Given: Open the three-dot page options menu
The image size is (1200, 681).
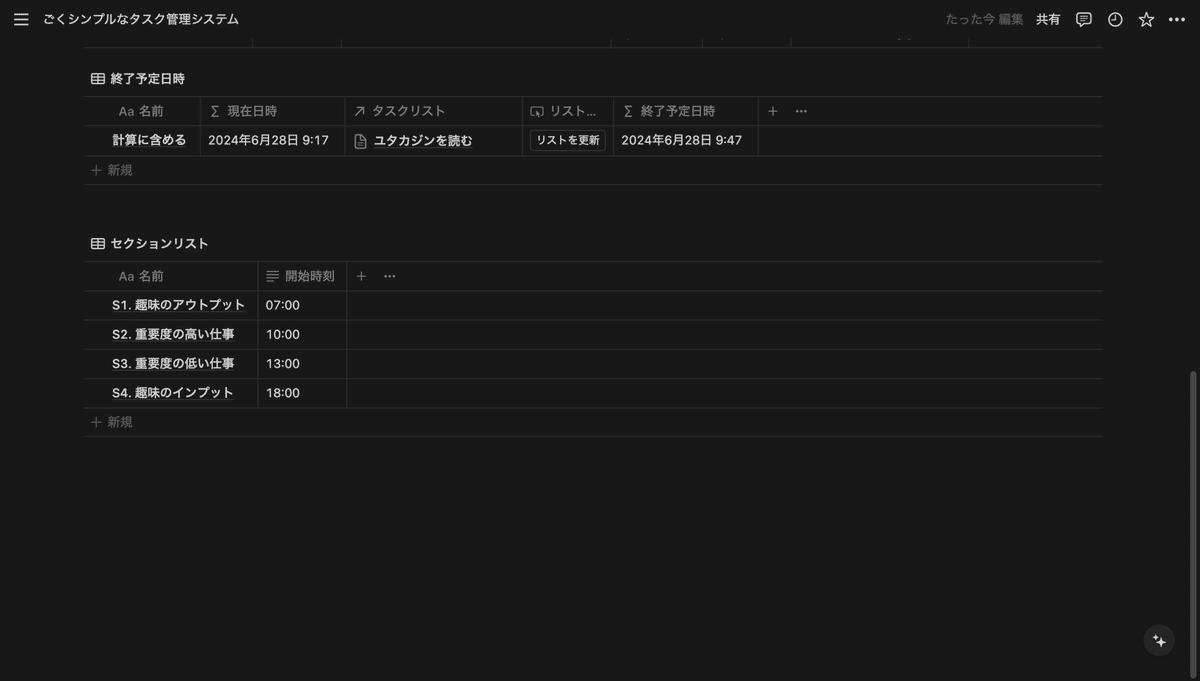Looking at the screenshot, I should [x=1177, y=19].
